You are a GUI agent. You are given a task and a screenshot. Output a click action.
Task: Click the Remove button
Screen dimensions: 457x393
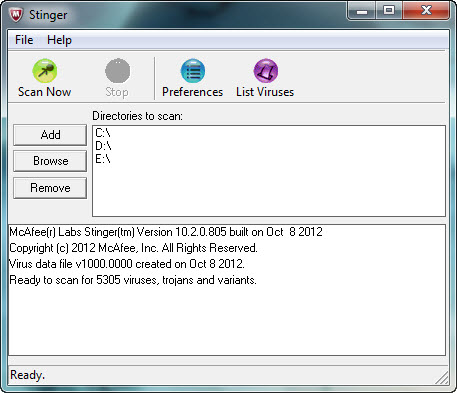(50, 188)
